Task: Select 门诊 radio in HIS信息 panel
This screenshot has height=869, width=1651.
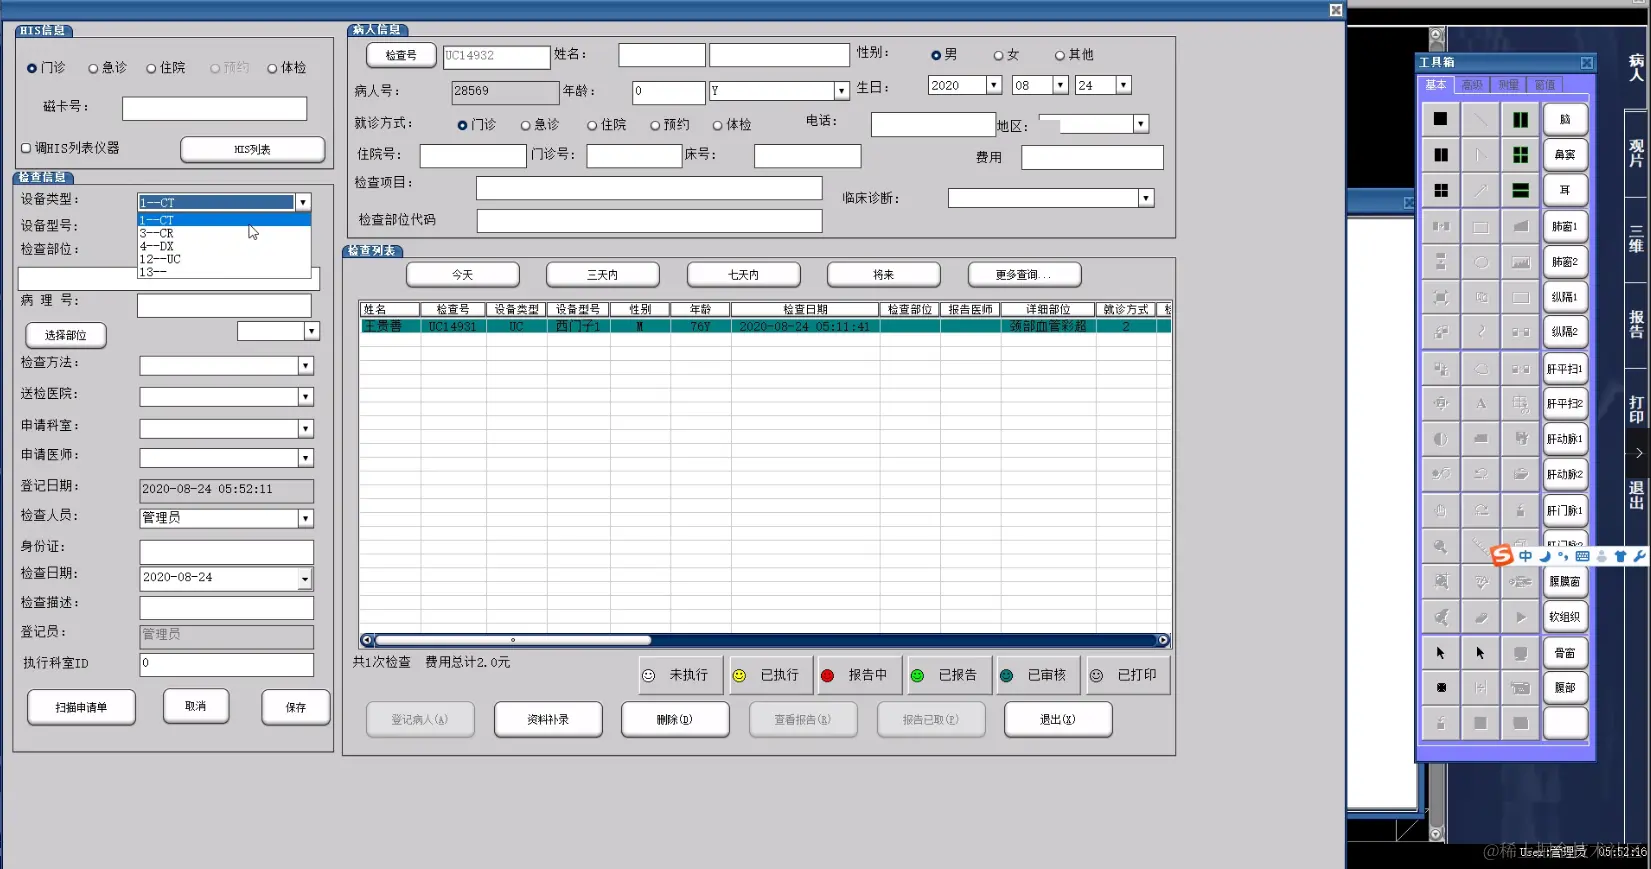Action: pos(32,68)
